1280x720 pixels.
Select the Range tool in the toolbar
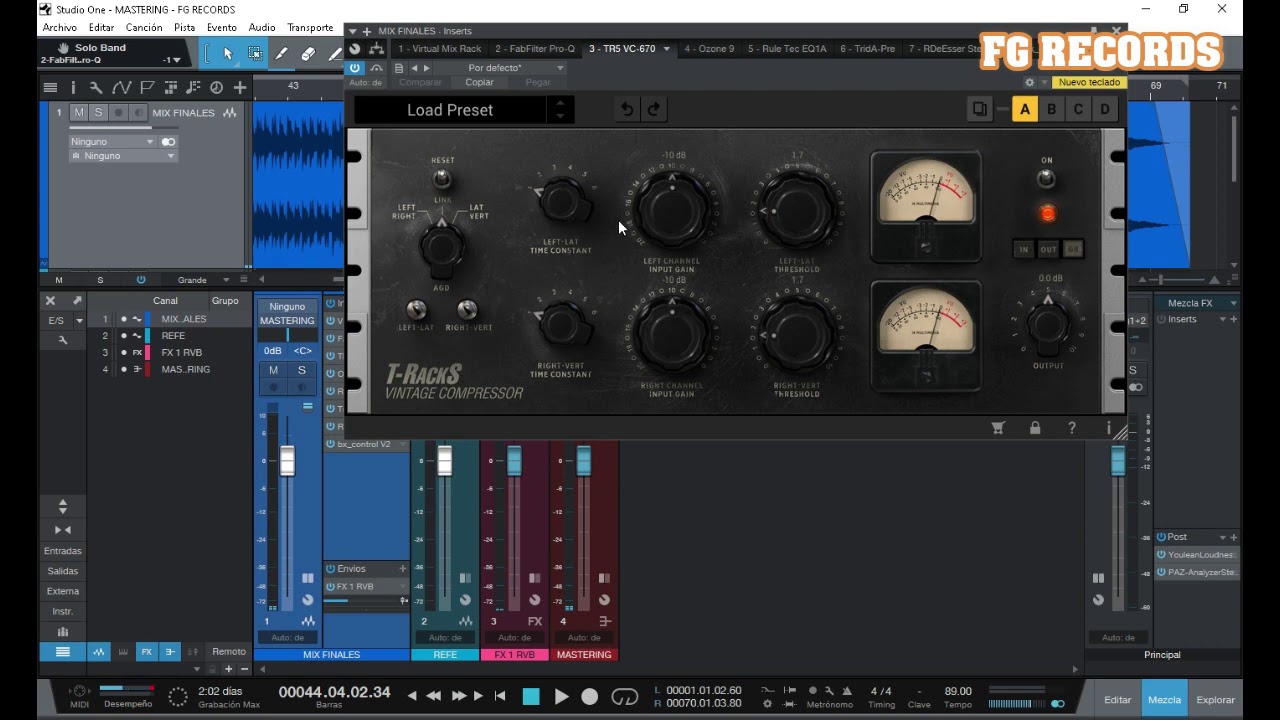255,54
